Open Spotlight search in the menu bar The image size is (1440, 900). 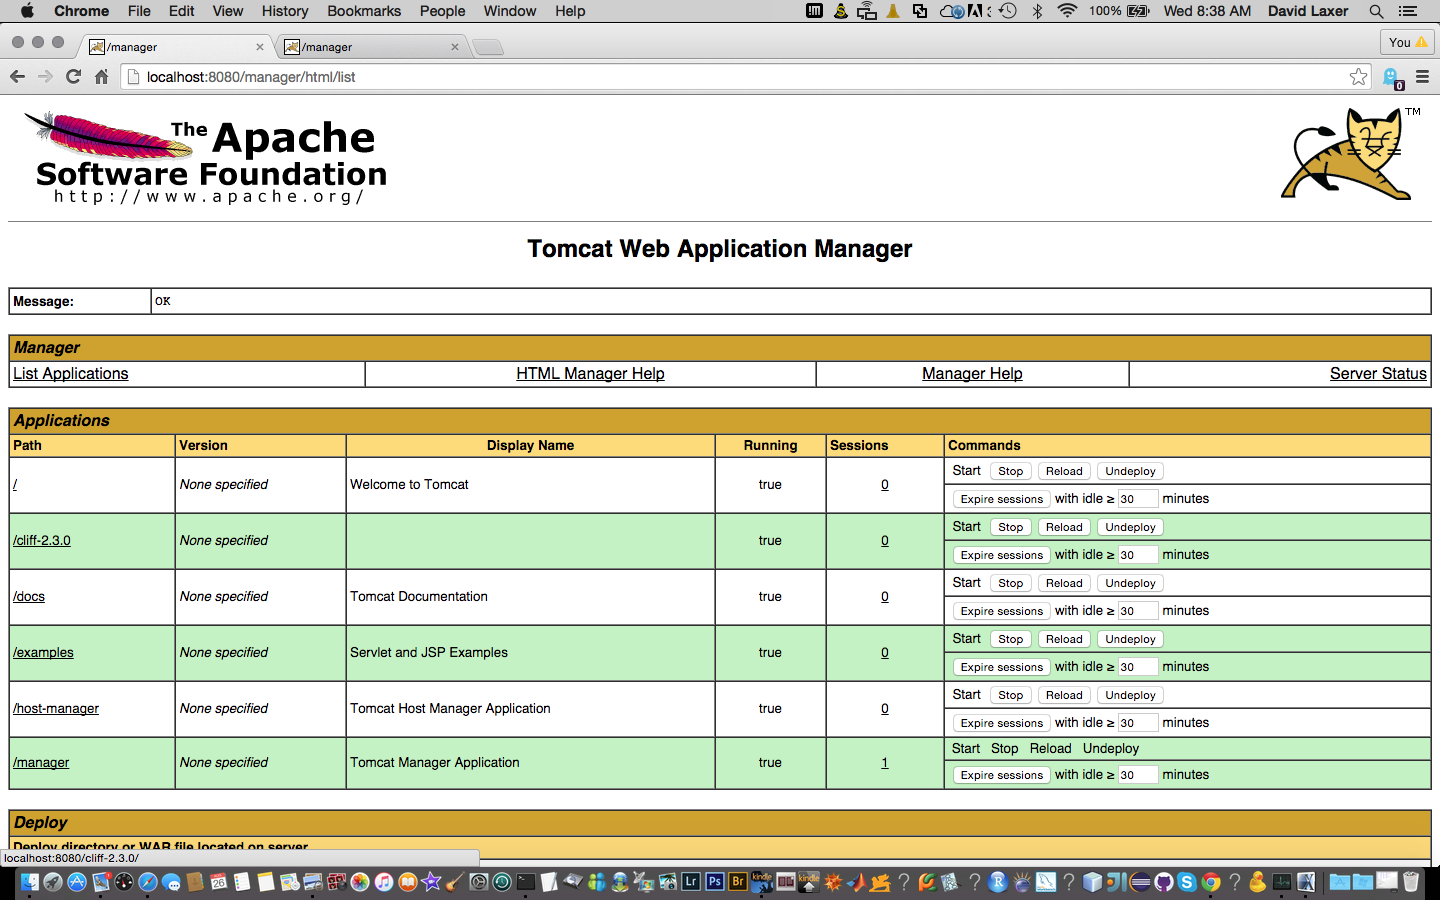click(1376, 11)
